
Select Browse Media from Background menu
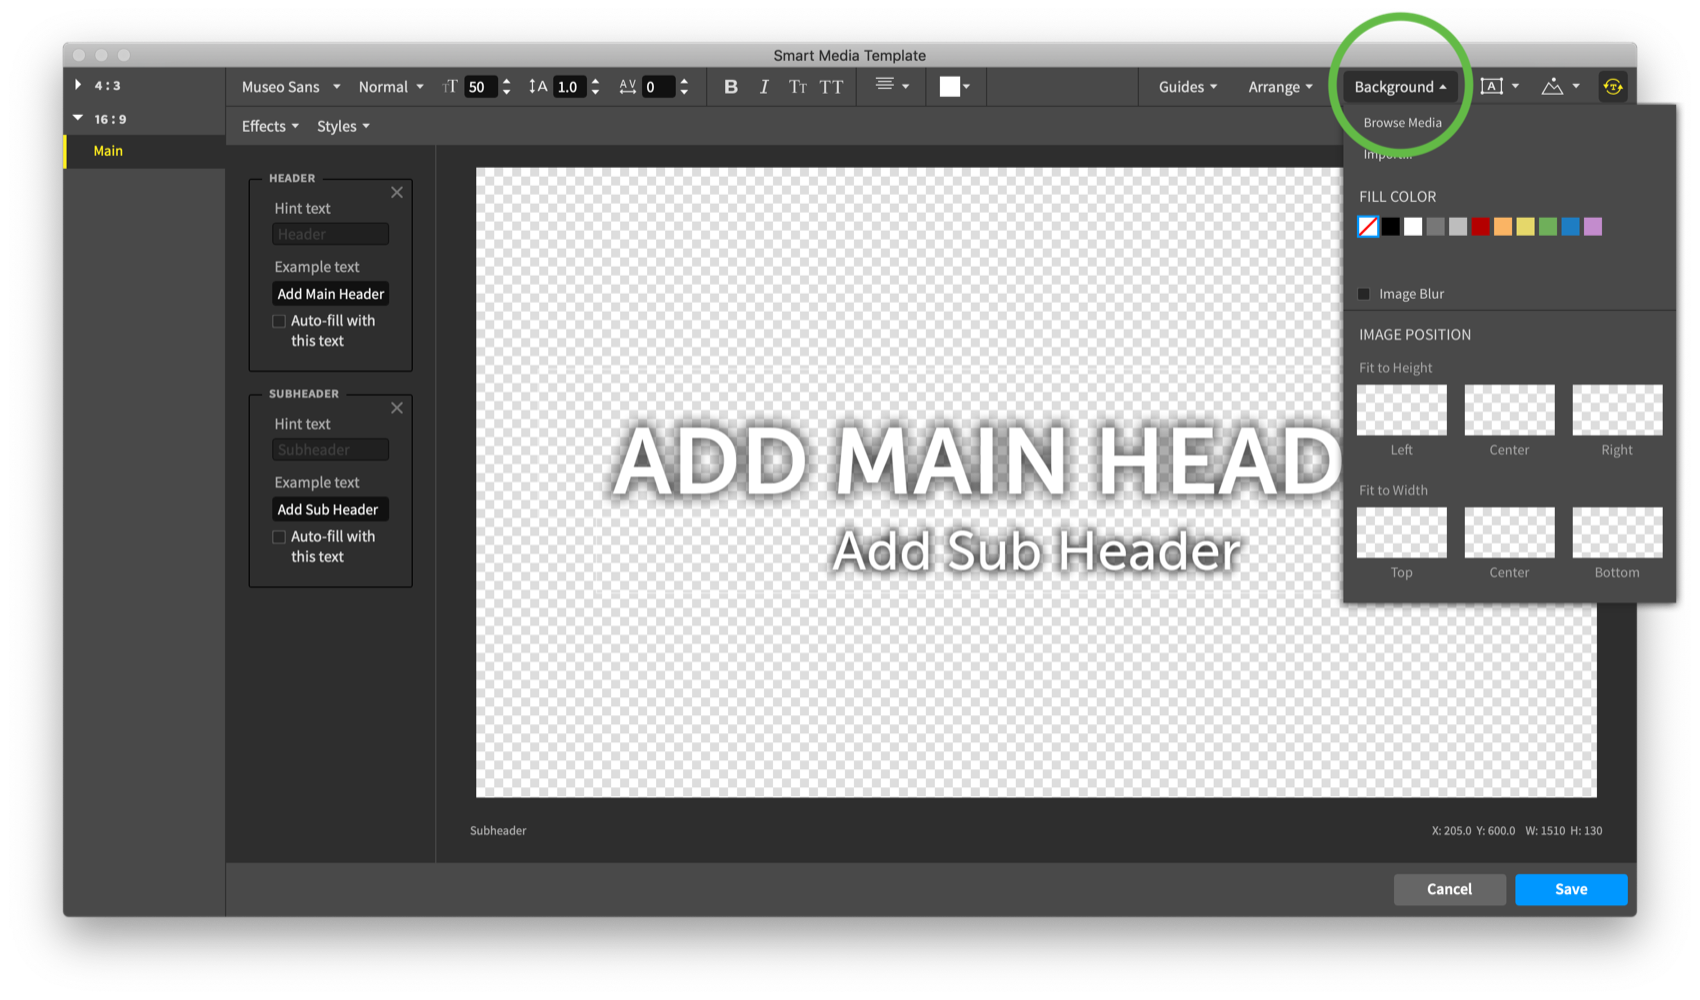click(1402, 123)
